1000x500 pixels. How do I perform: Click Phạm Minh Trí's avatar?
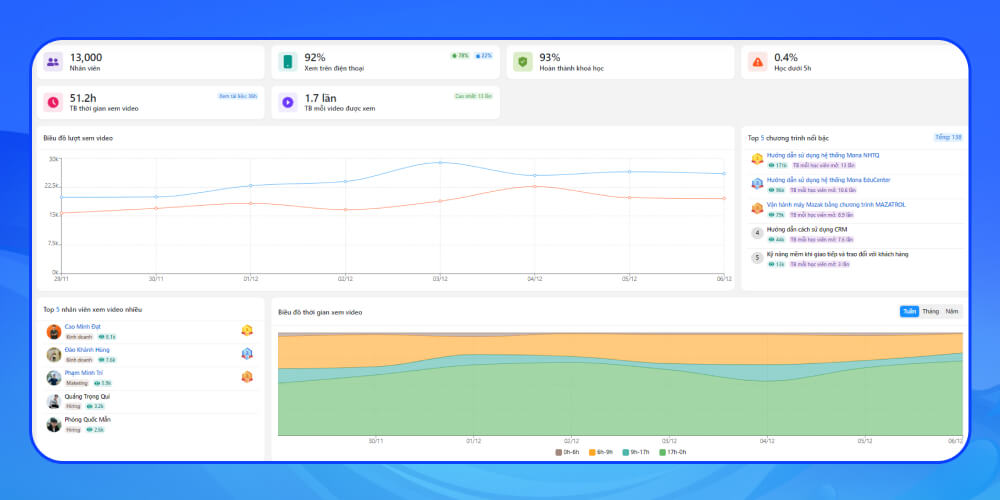click(x=54, y=378)
